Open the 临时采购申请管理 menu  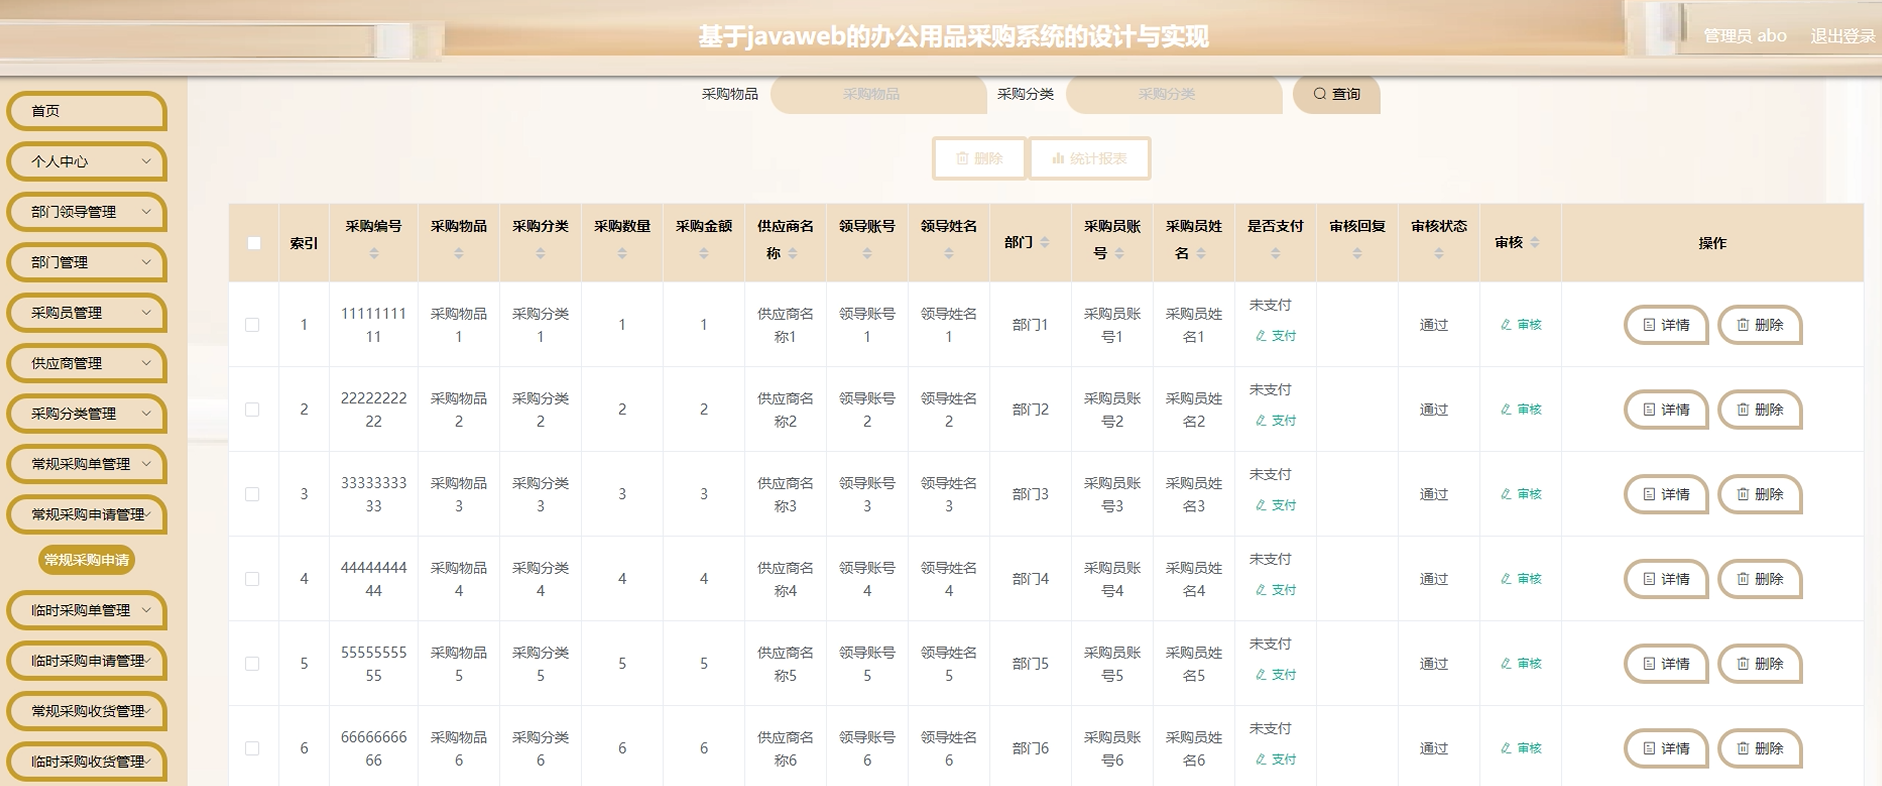[x=87, y=661]
